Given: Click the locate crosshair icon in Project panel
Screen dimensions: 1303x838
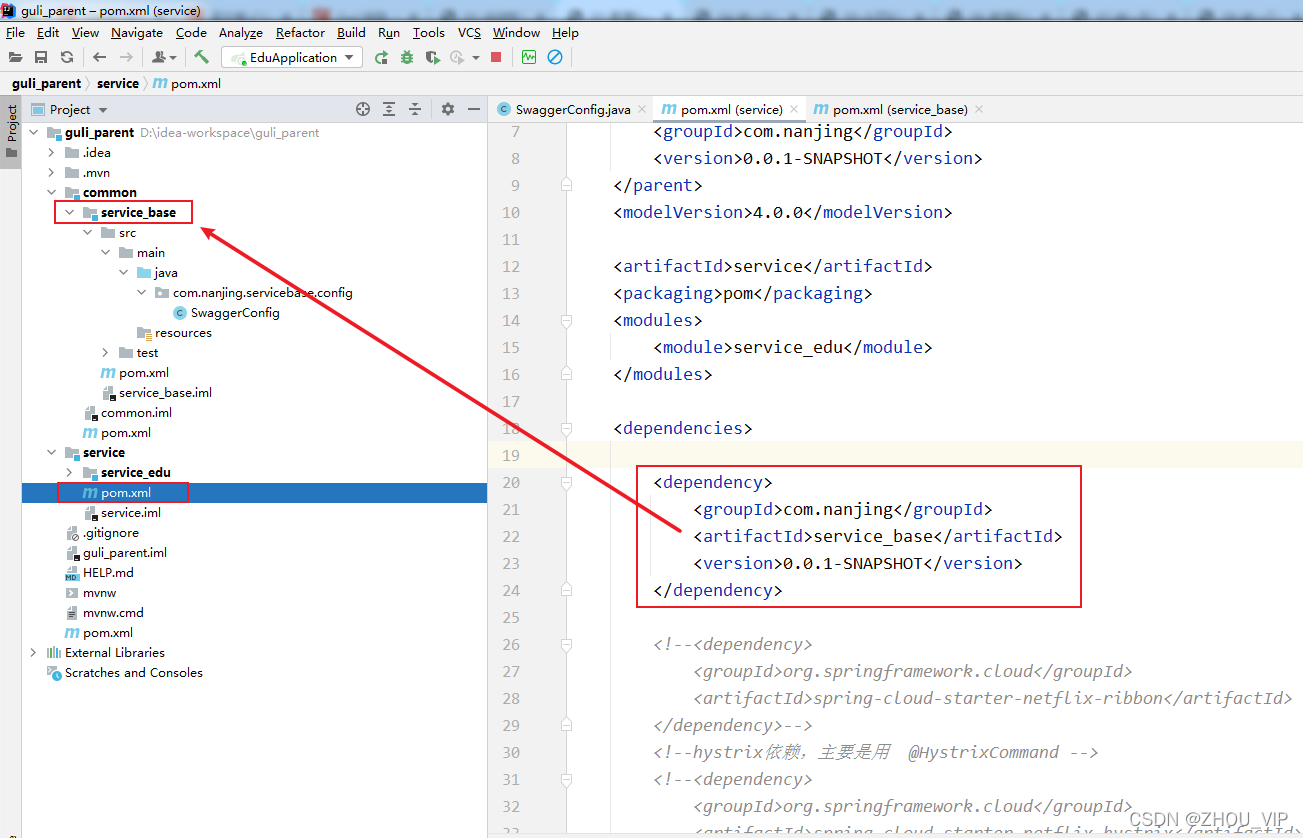Looking at the screenshot, I should 363,109.
